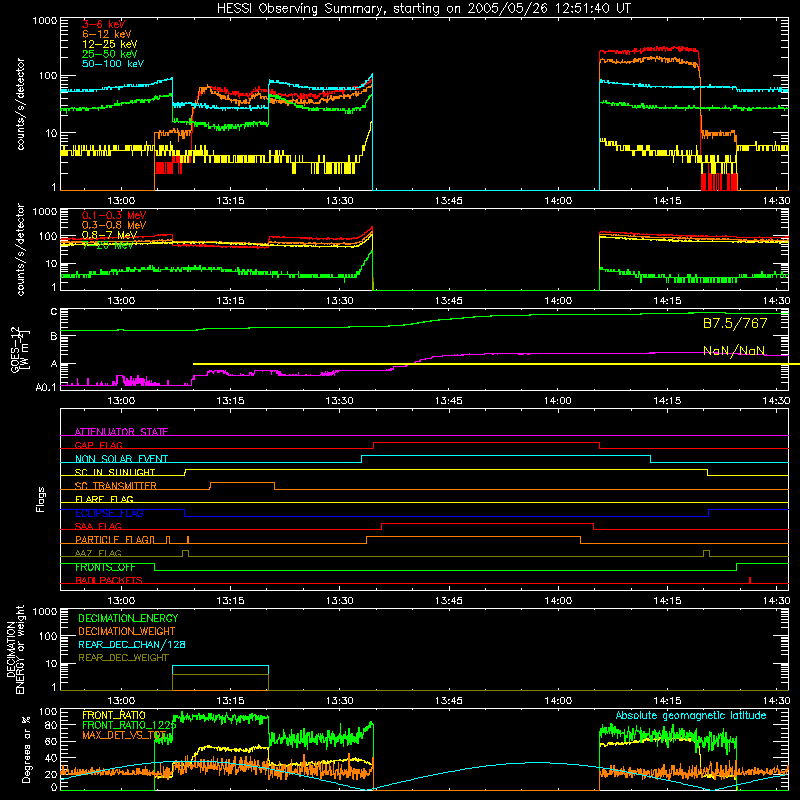The width and height of the screenshot is (800, 800).
Task: Click counts/s/detector axis title of MeV panel
Action: tap(20, 249)
